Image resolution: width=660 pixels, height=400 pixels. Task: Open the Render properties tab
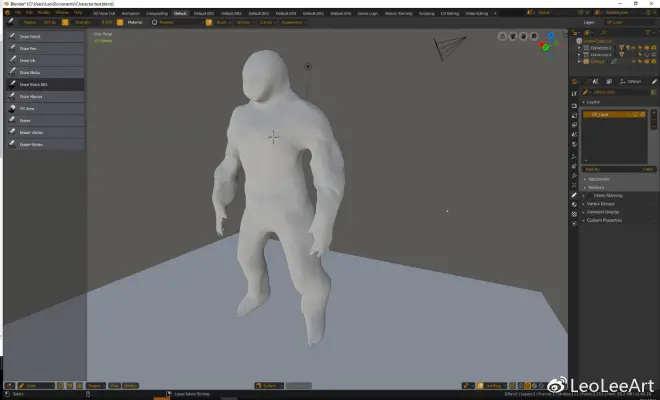pos(574,106)
